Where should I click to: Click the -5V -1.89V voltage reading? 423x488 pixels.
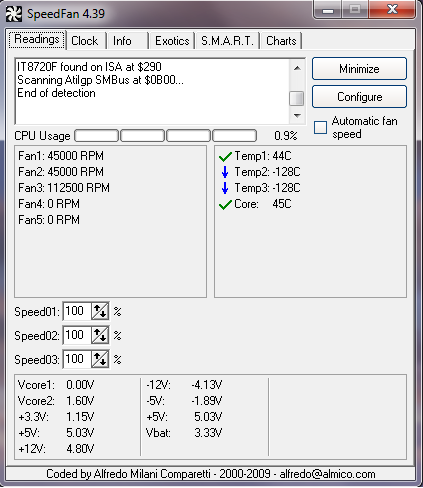(x=184, y=401)
